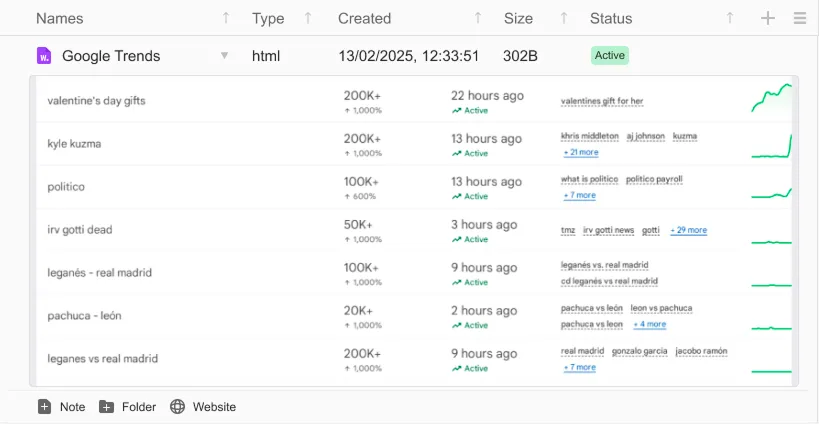Open 'aj johnson' related query
The image size is (819, 424).
coord(646,136)
